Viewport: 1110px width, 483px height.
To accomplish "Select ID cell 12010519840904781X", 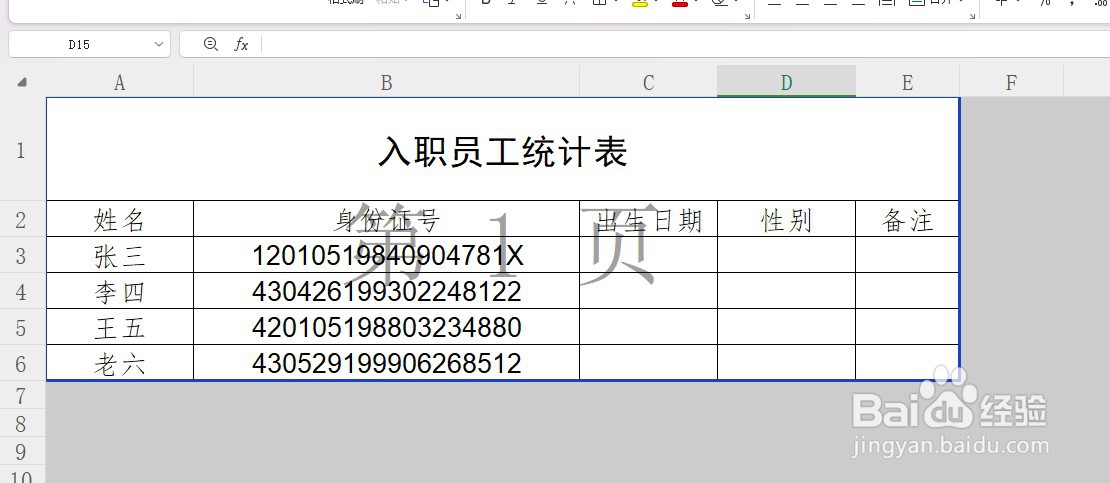I will (387, 256).
